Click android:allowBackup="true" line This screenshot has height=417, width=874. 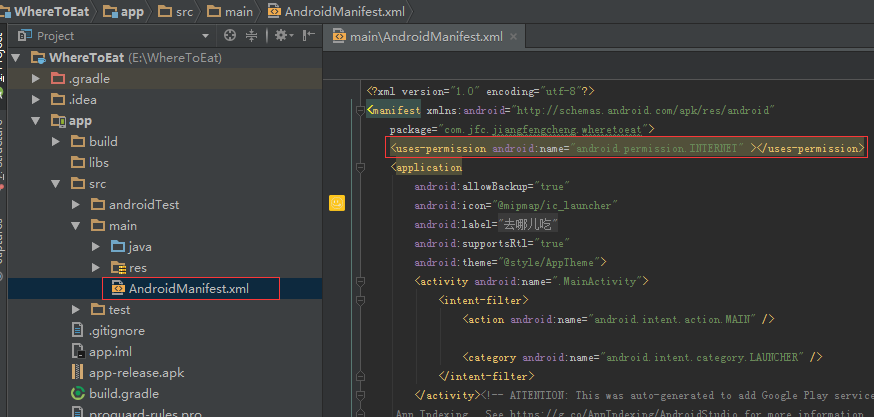coord(491,186)
